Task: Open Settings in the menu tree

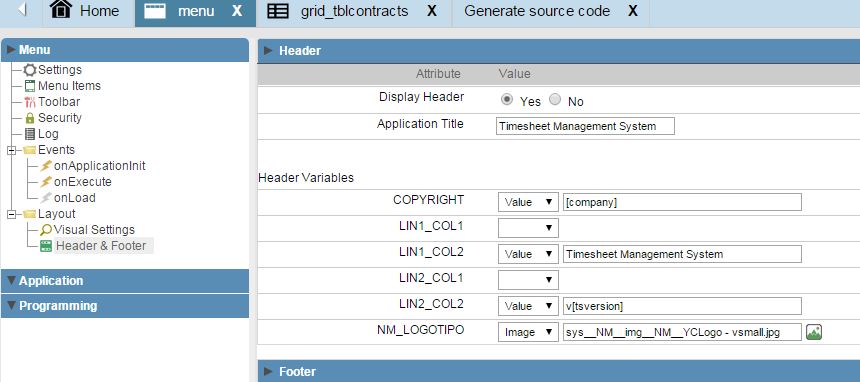Action: click(60, 70)
